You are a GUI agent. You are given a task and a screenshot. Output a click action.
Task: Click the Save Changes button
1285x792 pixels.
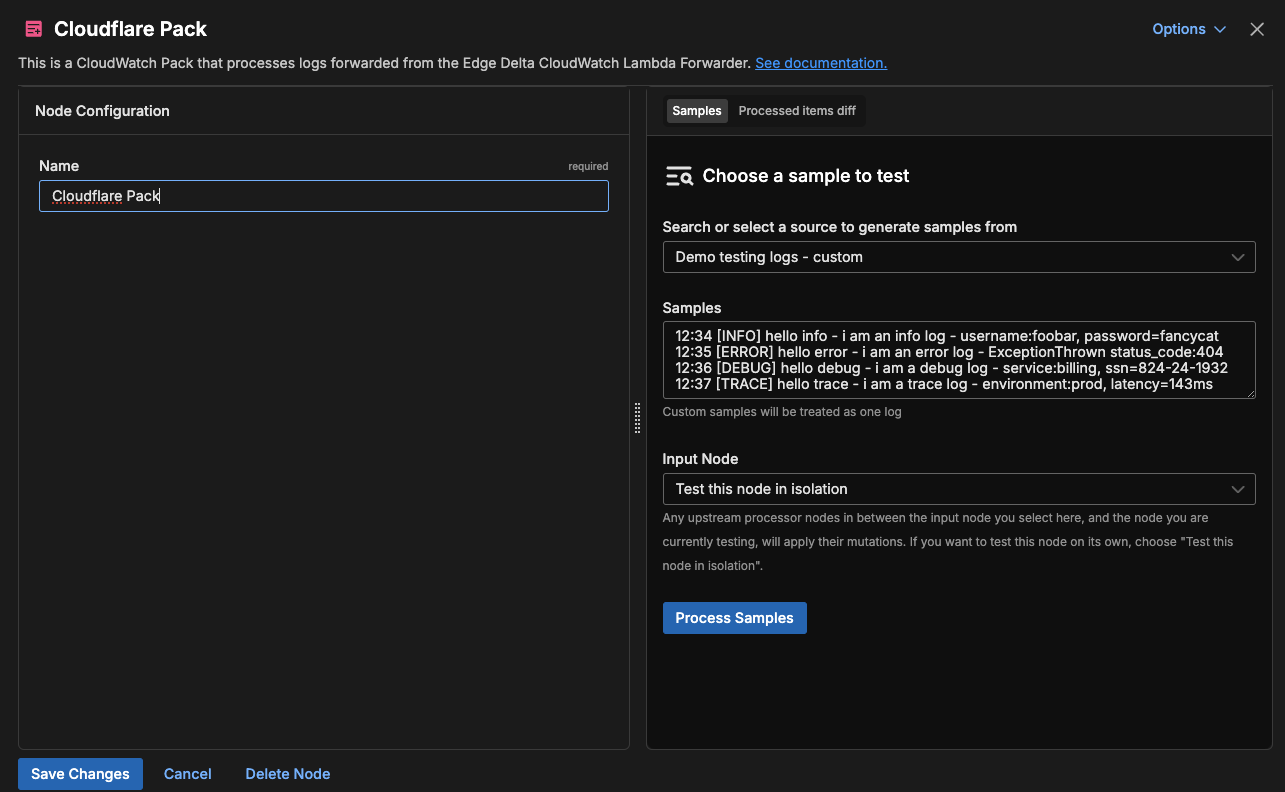(80, 774)
